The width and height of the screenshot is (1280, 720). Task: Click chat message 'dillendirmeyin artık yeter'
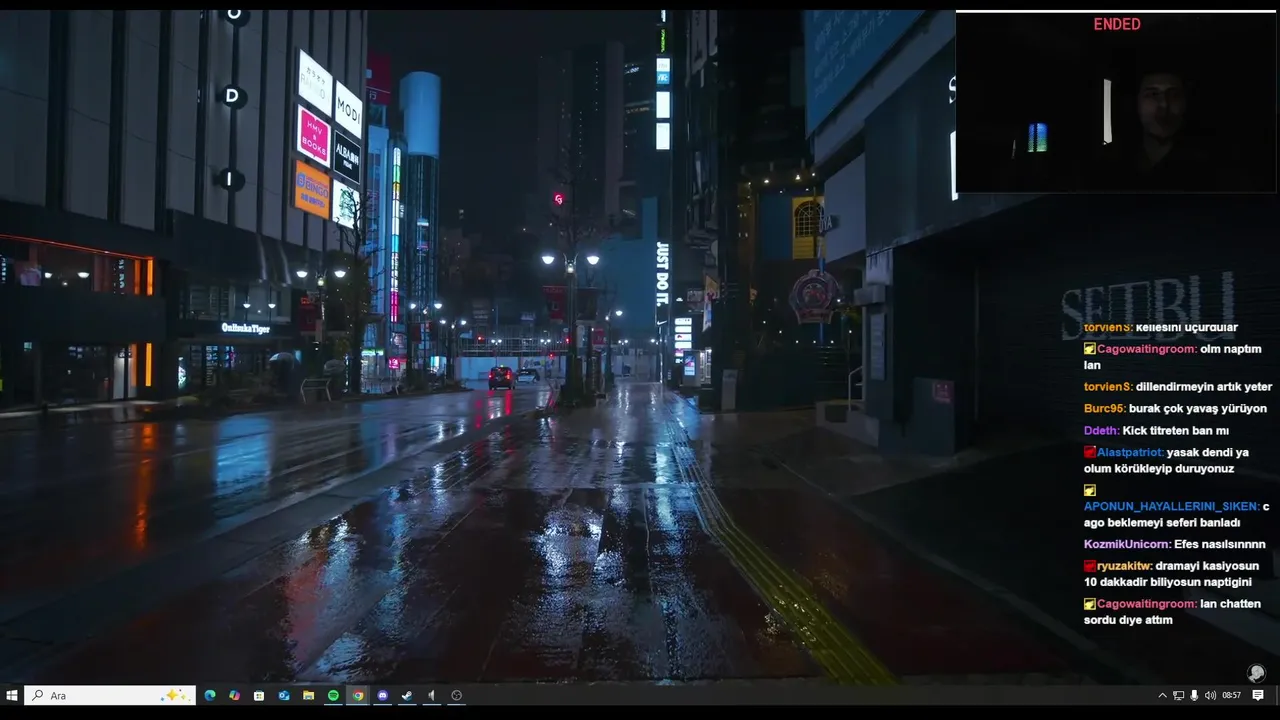(1204, 387)
